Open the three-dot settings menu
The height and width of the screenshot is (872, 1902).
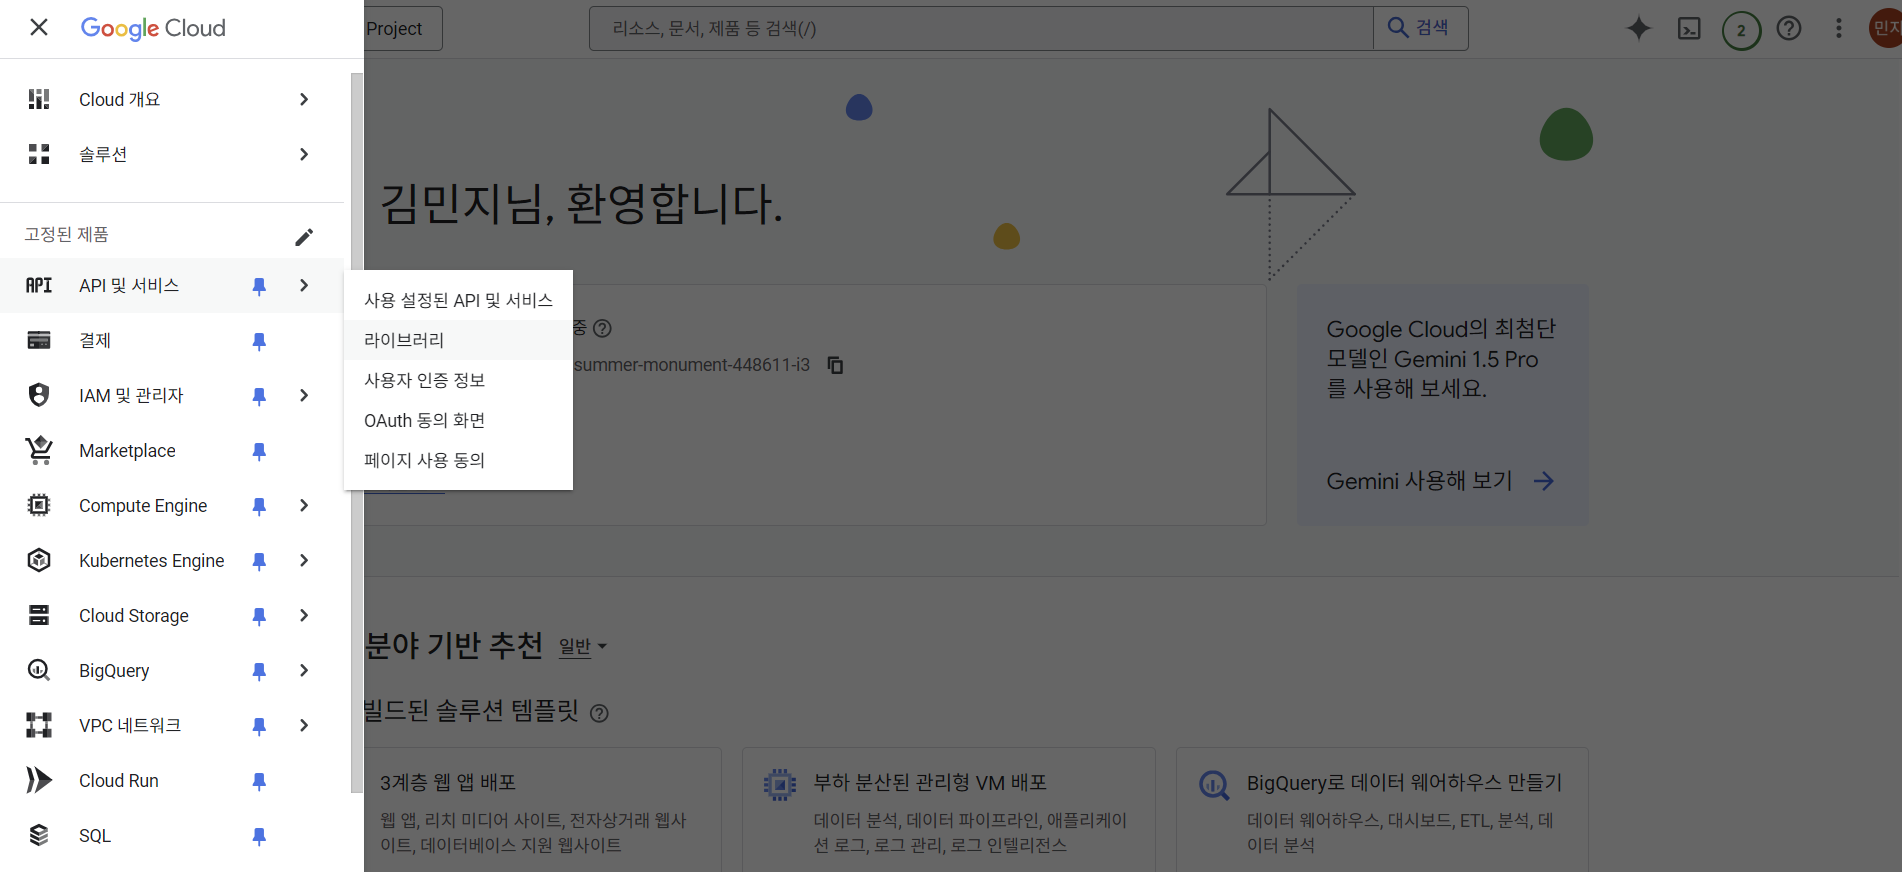[1838, 28]
